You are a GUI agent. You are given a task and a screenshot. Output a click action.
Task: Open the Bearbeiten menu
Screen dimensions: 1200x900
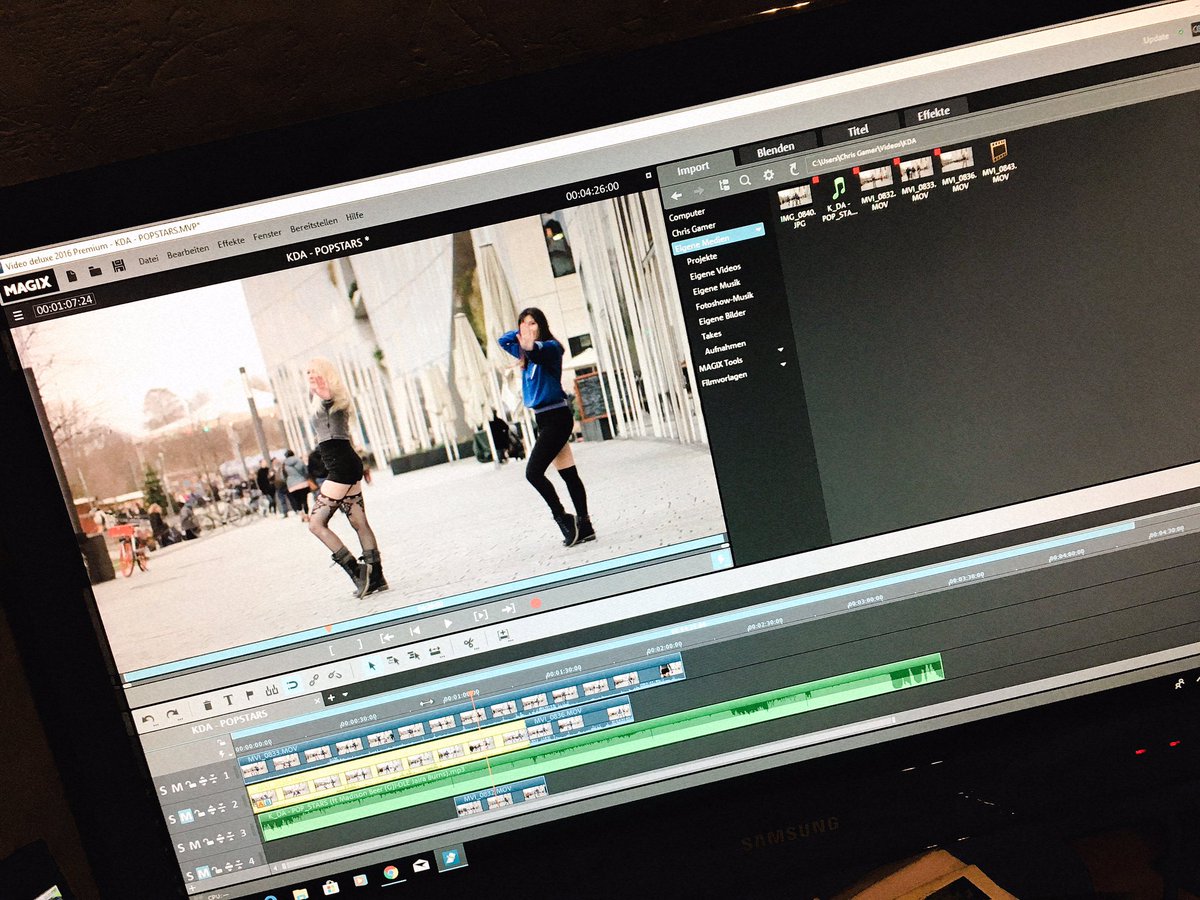[188, 250]
